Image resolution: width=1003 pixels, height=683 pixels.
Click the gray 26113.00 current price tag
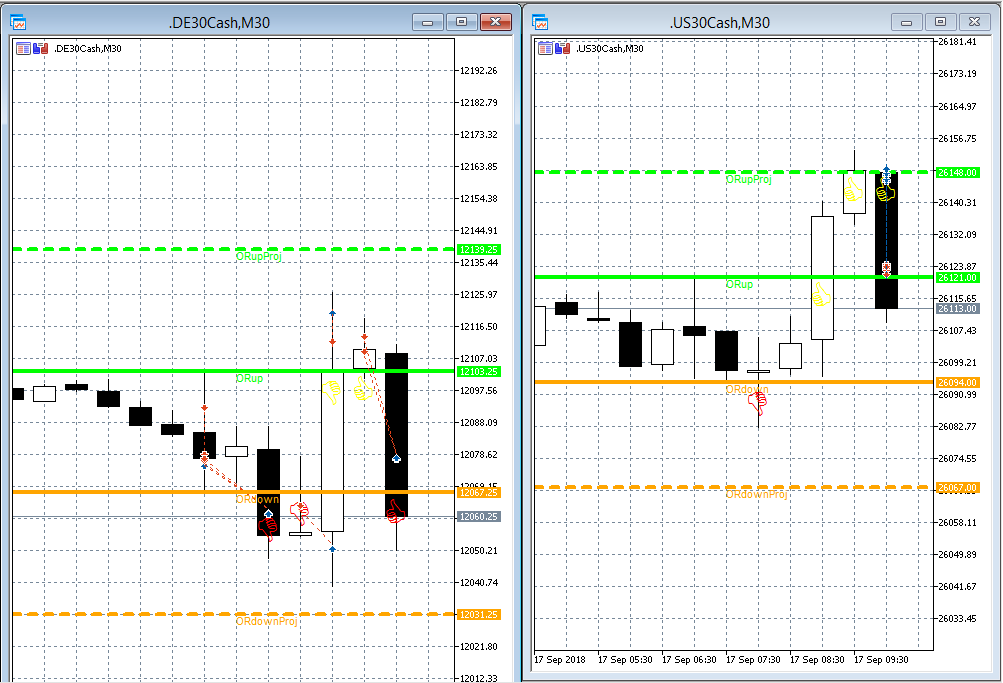point(958,309)
